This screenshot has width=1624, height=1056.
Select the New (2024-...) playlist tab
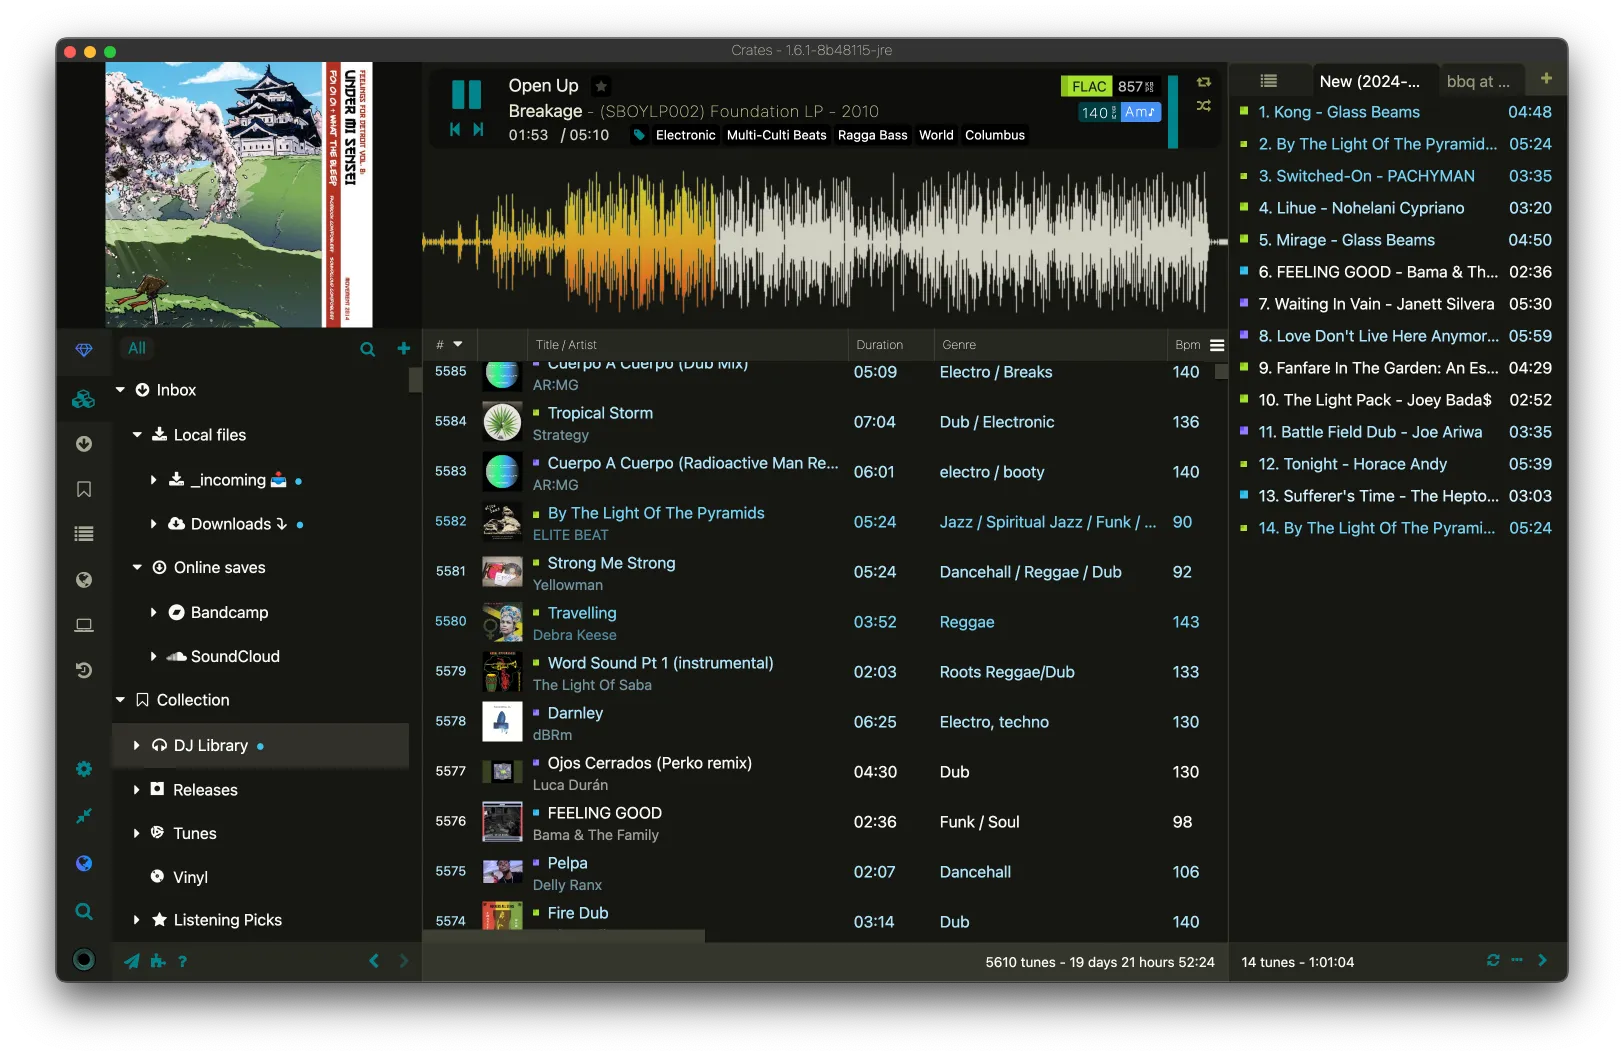click(1375, 81)
